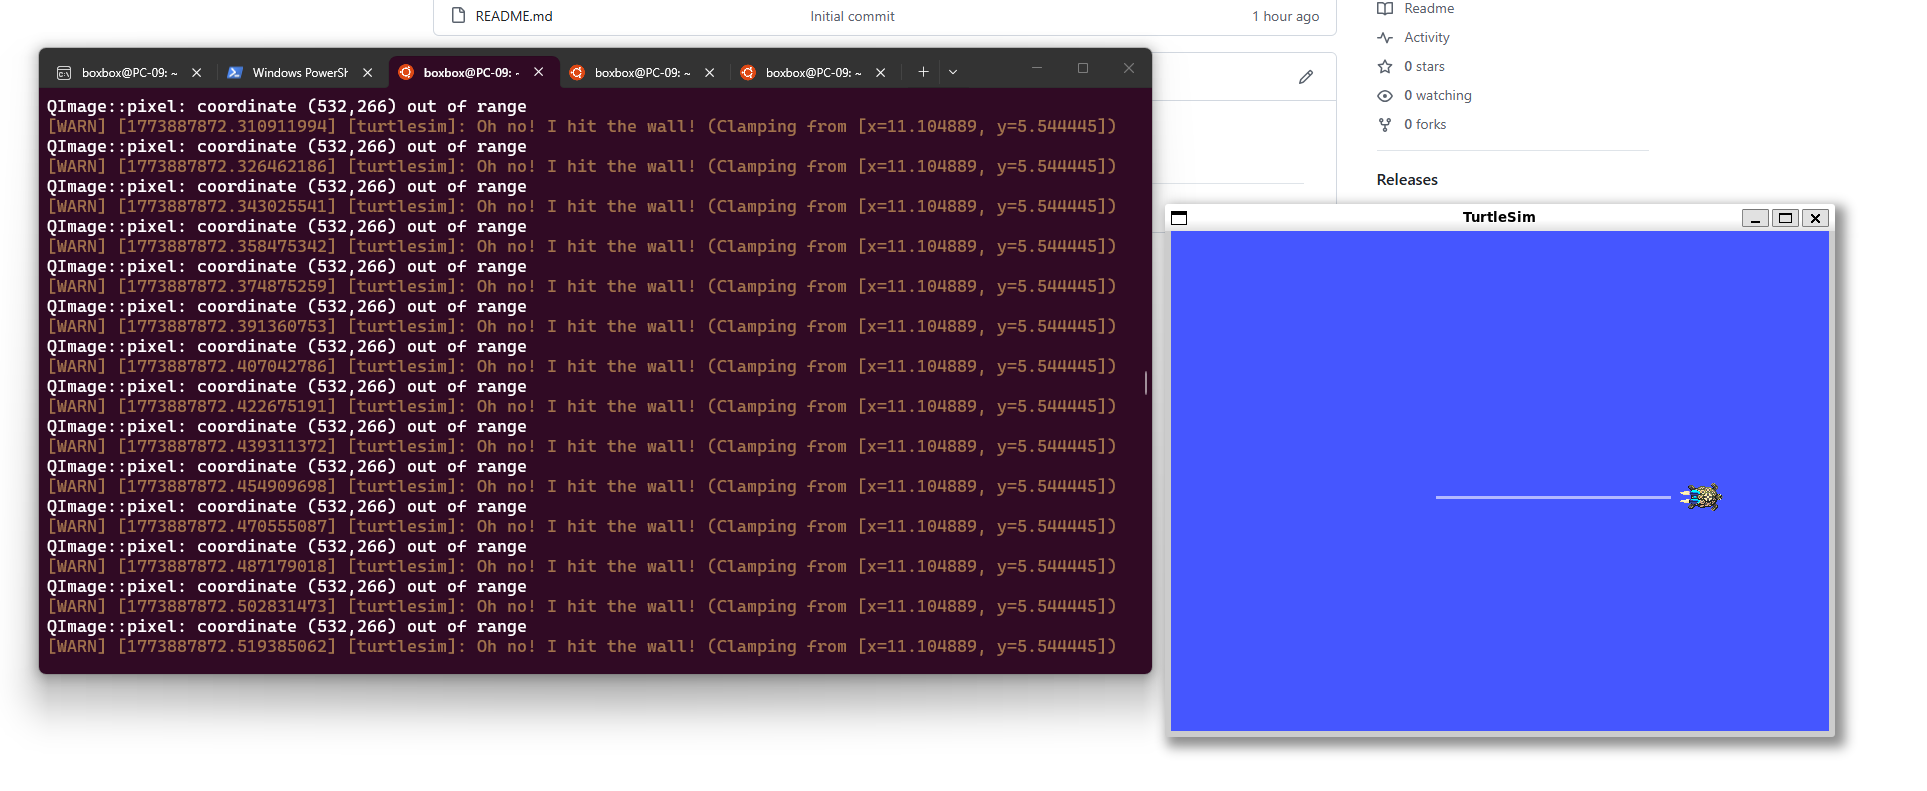1927x791 pixels.
Task: Click the warning line with timestamp 1773887872.519385062
Action: click(582, 647)
